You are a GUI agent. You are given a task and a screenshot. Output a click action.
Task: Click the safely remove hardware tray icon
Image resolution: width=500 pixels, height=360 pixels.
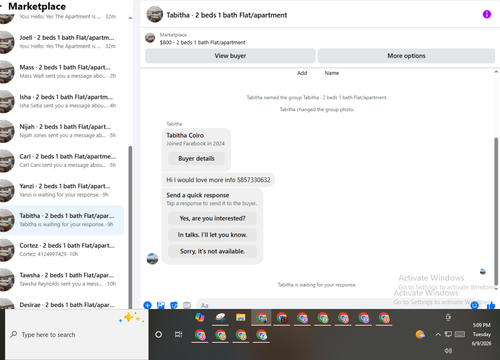tap(448, 317)
